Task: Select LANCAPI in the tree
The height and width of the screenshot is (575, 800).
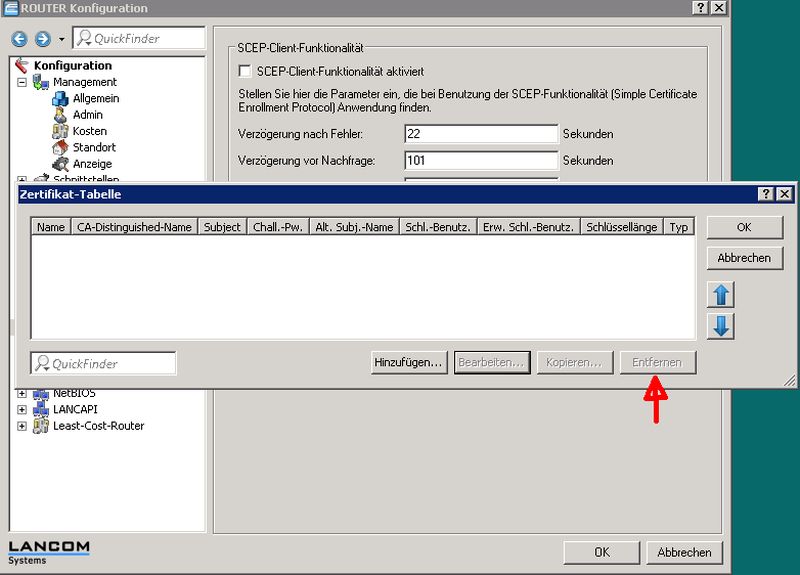Action: tap(75, 410)
